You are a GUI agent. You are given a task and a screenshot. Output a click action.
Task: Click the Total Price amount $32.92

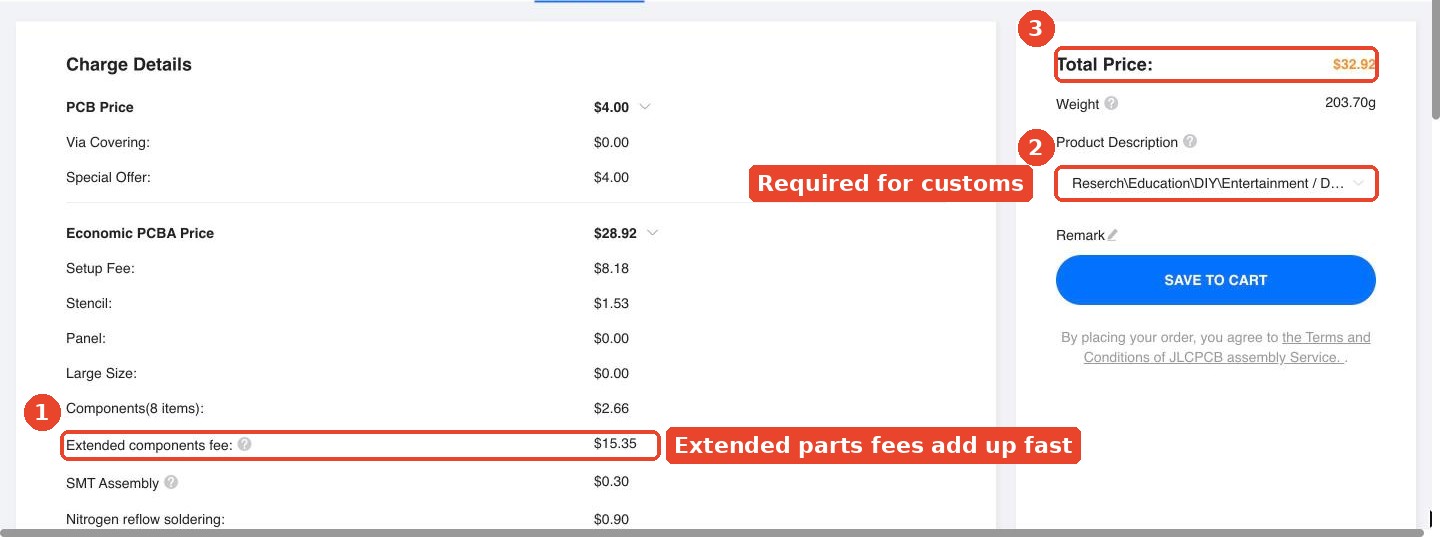point(1354,64)
